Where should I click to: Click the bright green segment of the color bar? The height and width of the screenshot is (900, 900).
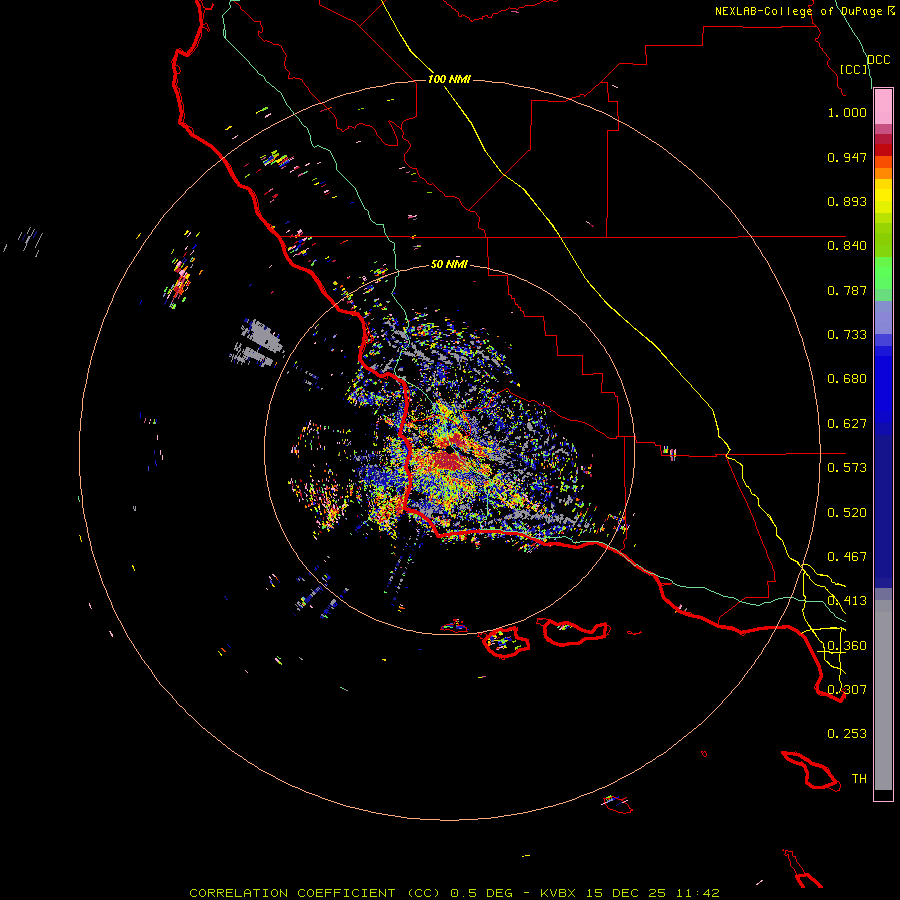tap(883, 273)
